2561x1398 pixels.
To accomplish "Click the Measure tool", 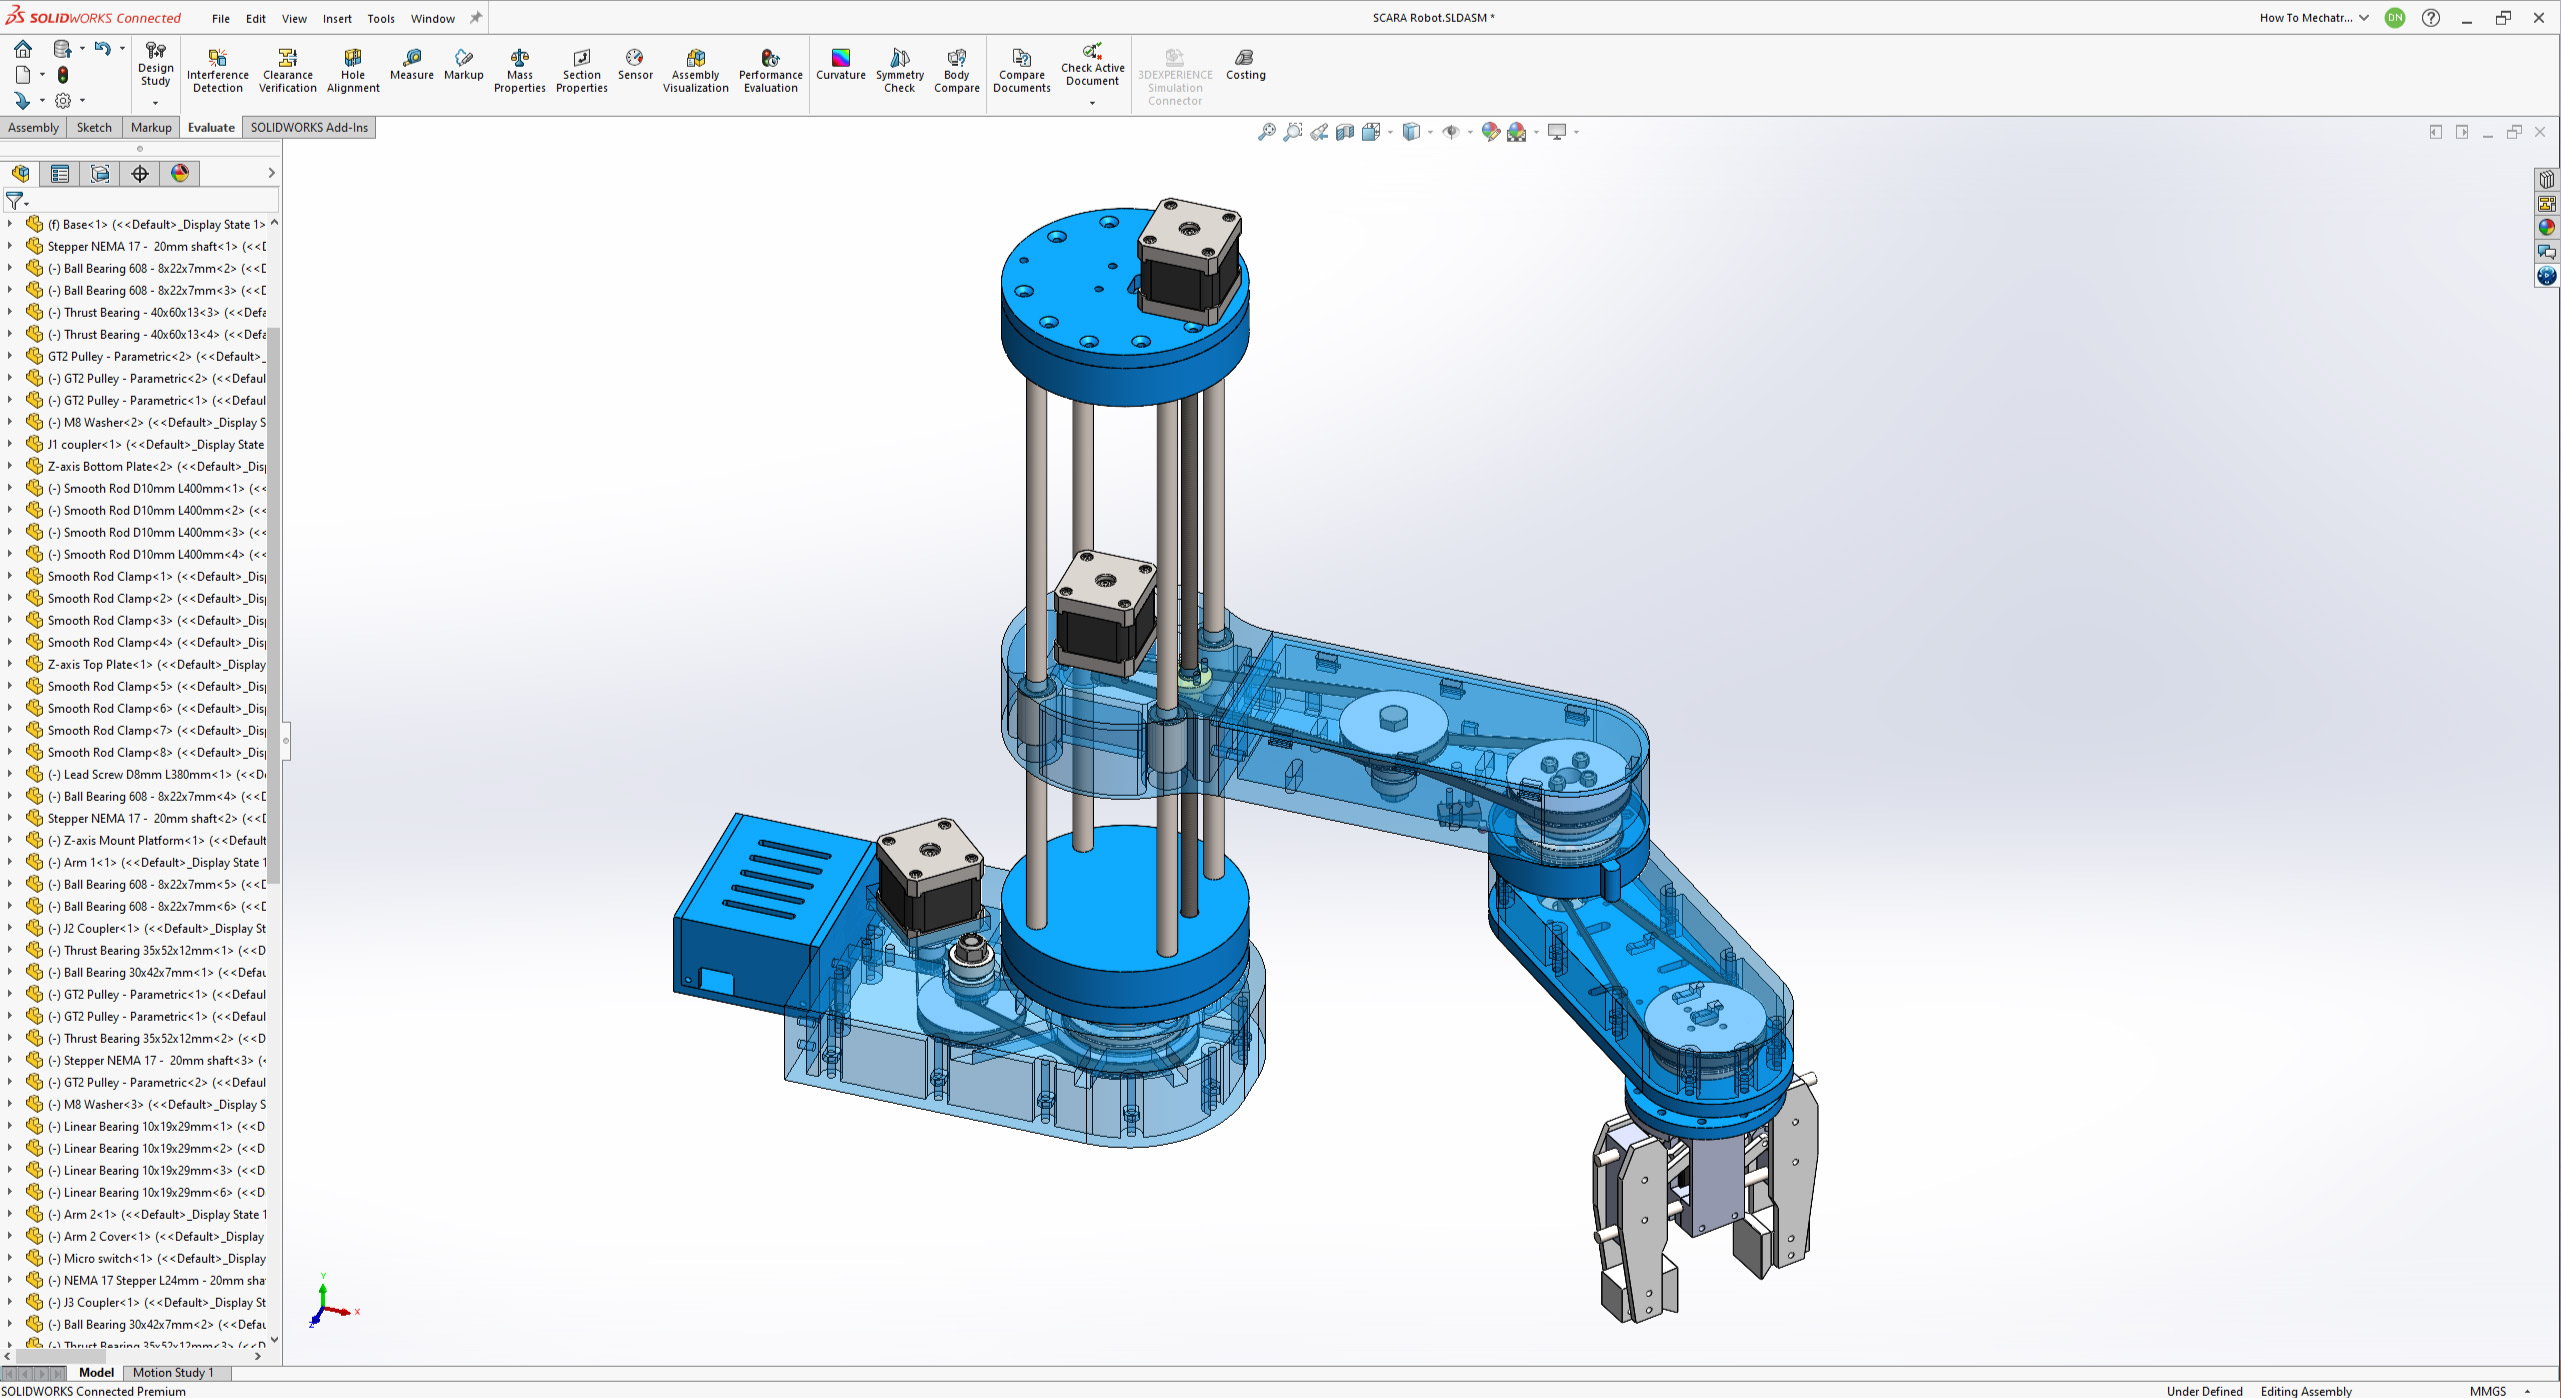I will pyautogui.click(x=411, y=64).
